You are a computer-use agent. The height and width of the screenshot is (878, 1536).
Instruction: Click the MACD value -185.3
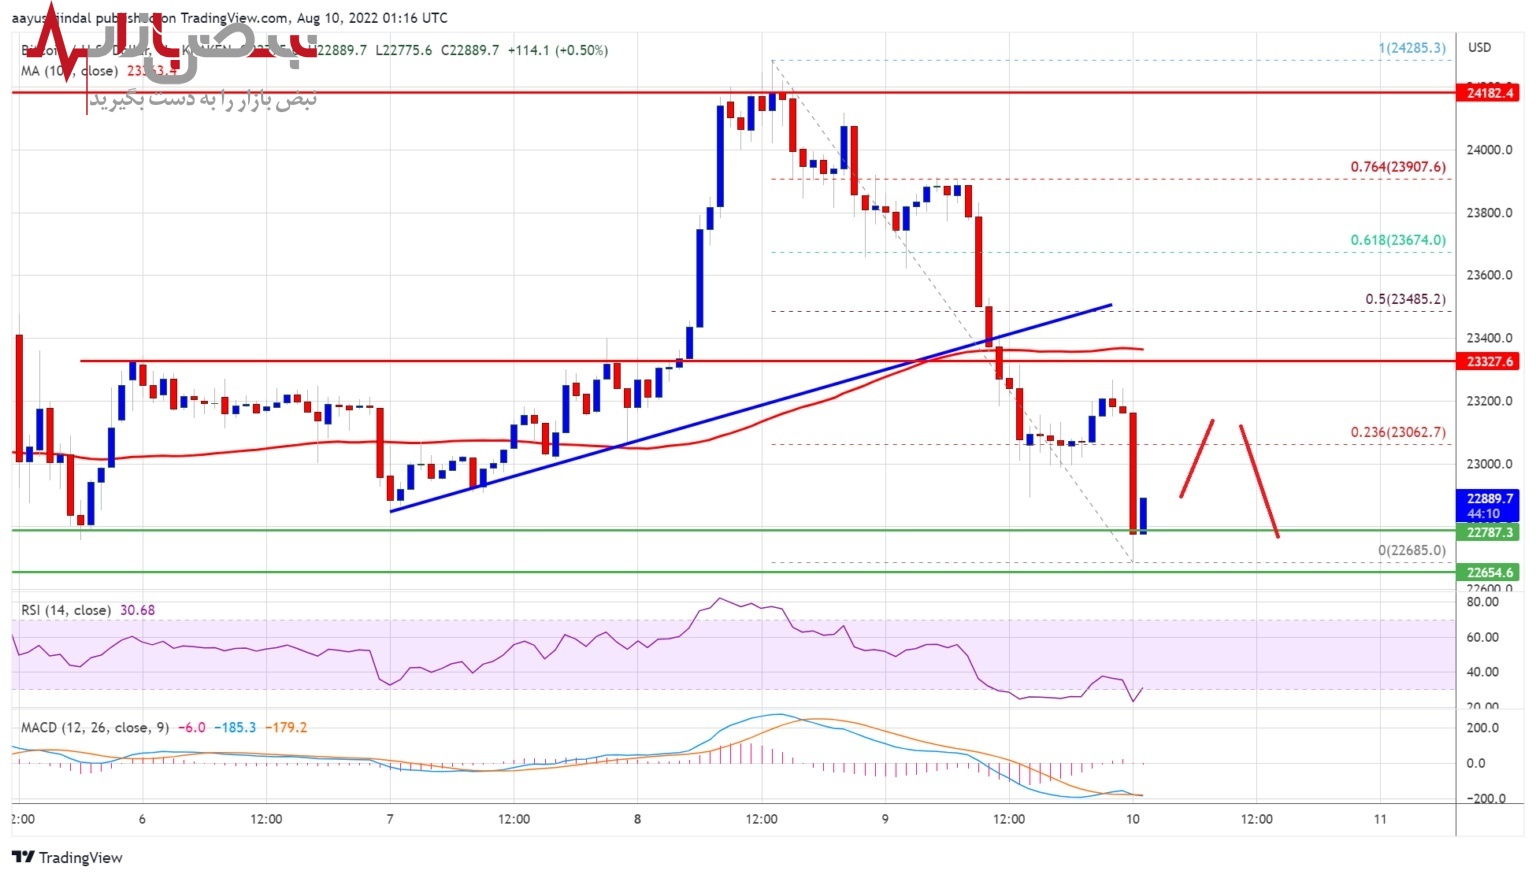(237, 728)
